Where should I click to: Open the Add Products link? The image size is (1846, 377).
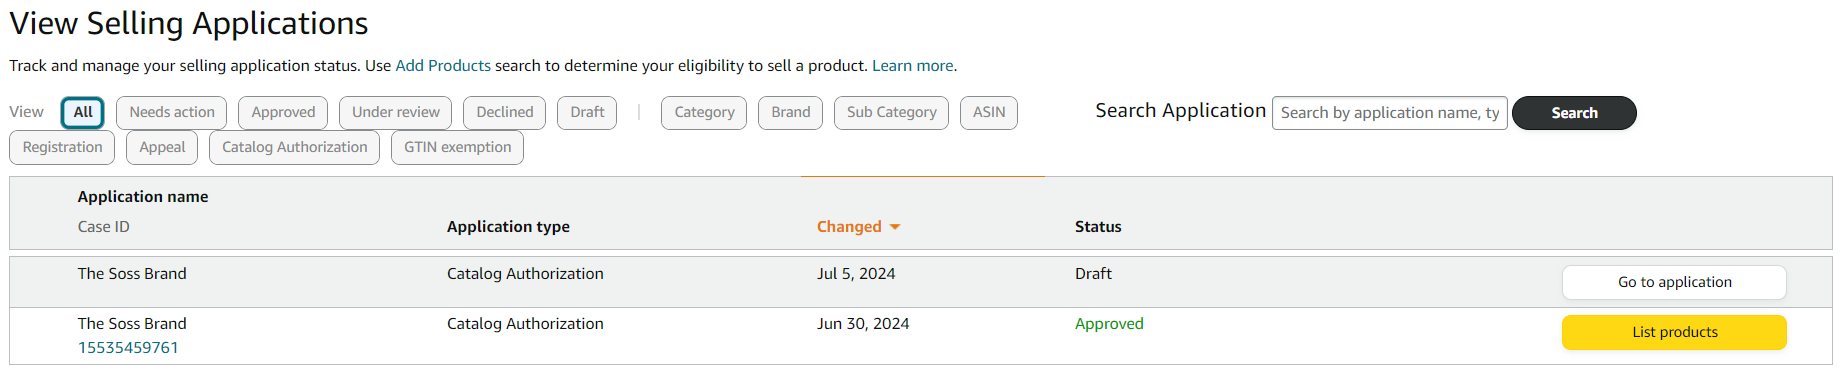(443, 66)
